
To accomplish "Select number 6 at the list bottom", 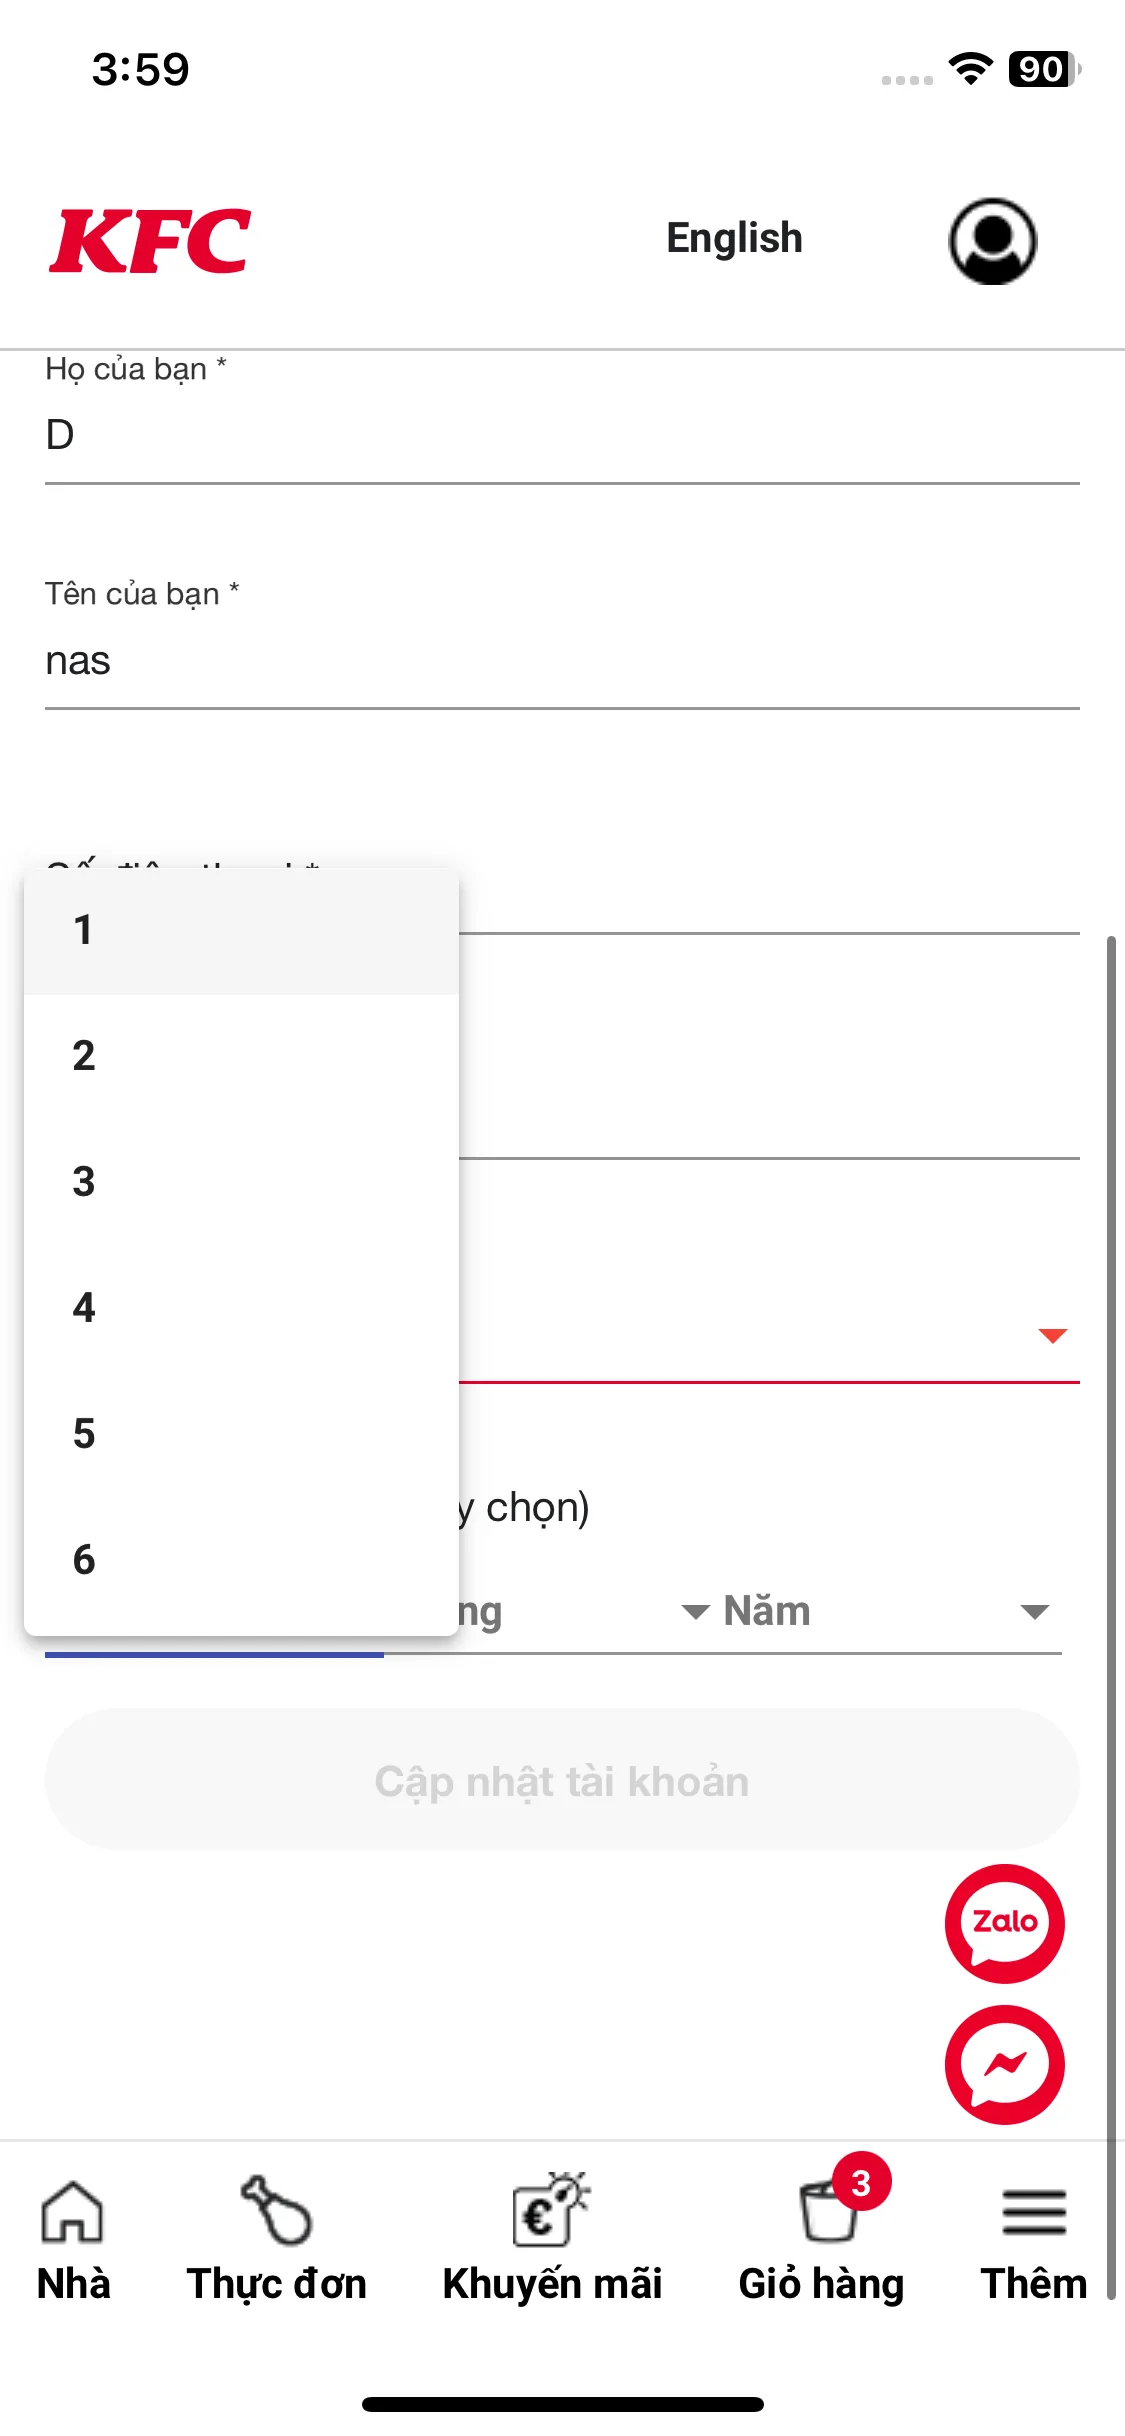I will click(x=83, y=1560).
